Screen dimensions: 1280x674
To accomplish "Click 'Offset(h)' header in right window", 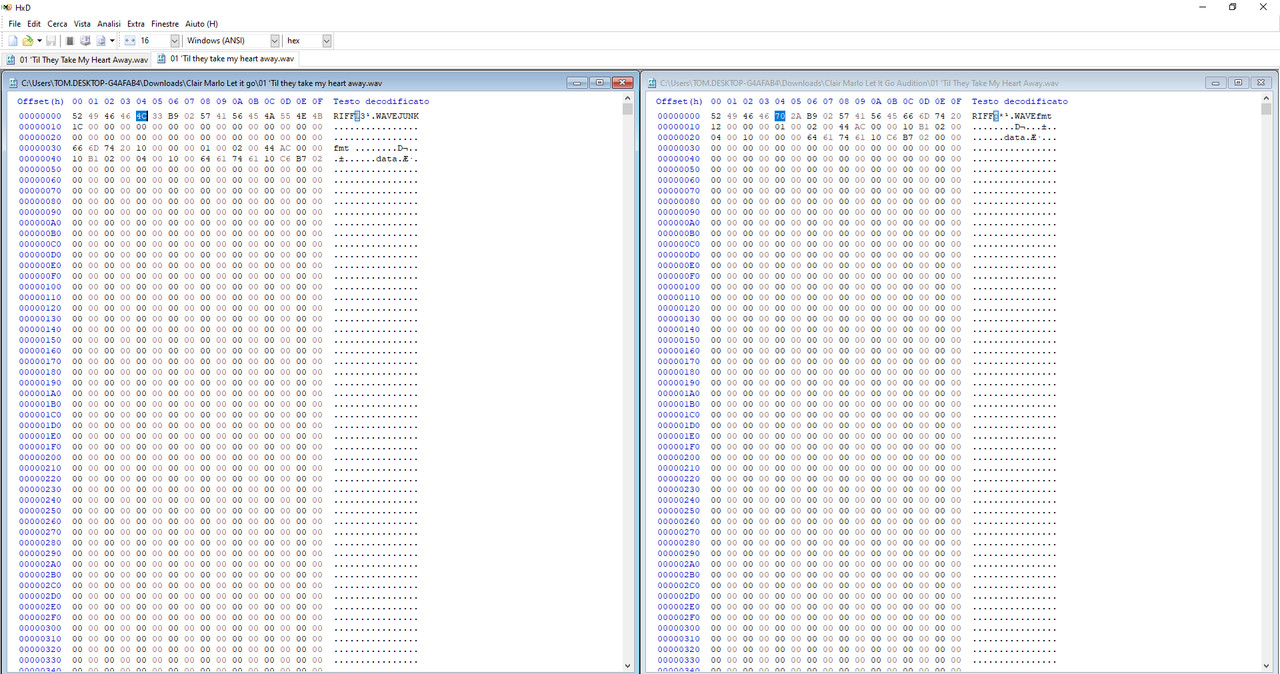I will (x=679, y=101).
